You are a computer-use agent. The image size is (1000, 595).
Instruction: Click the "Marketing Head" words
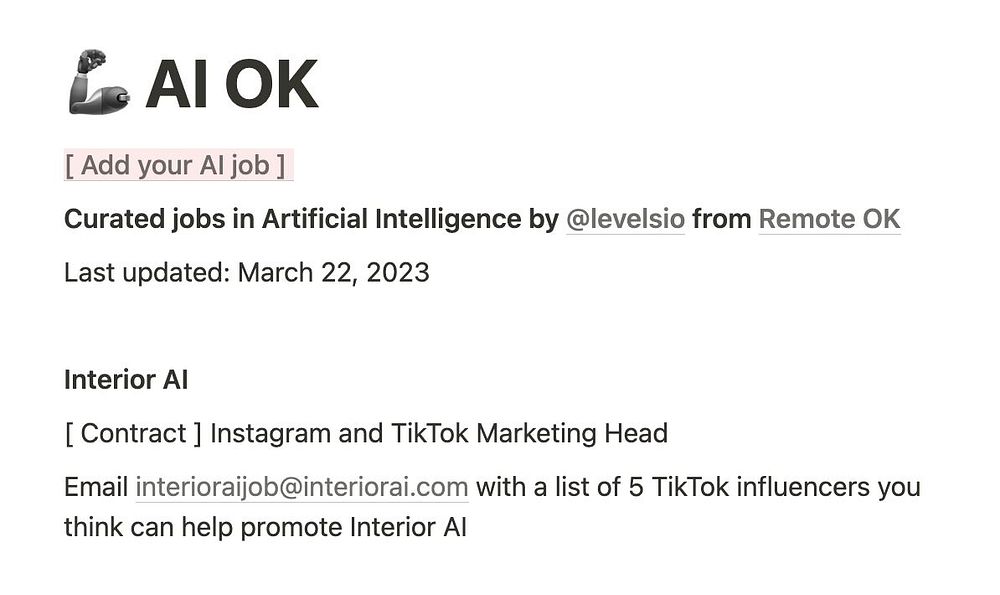pyautogui.click(x=572, y=434)
